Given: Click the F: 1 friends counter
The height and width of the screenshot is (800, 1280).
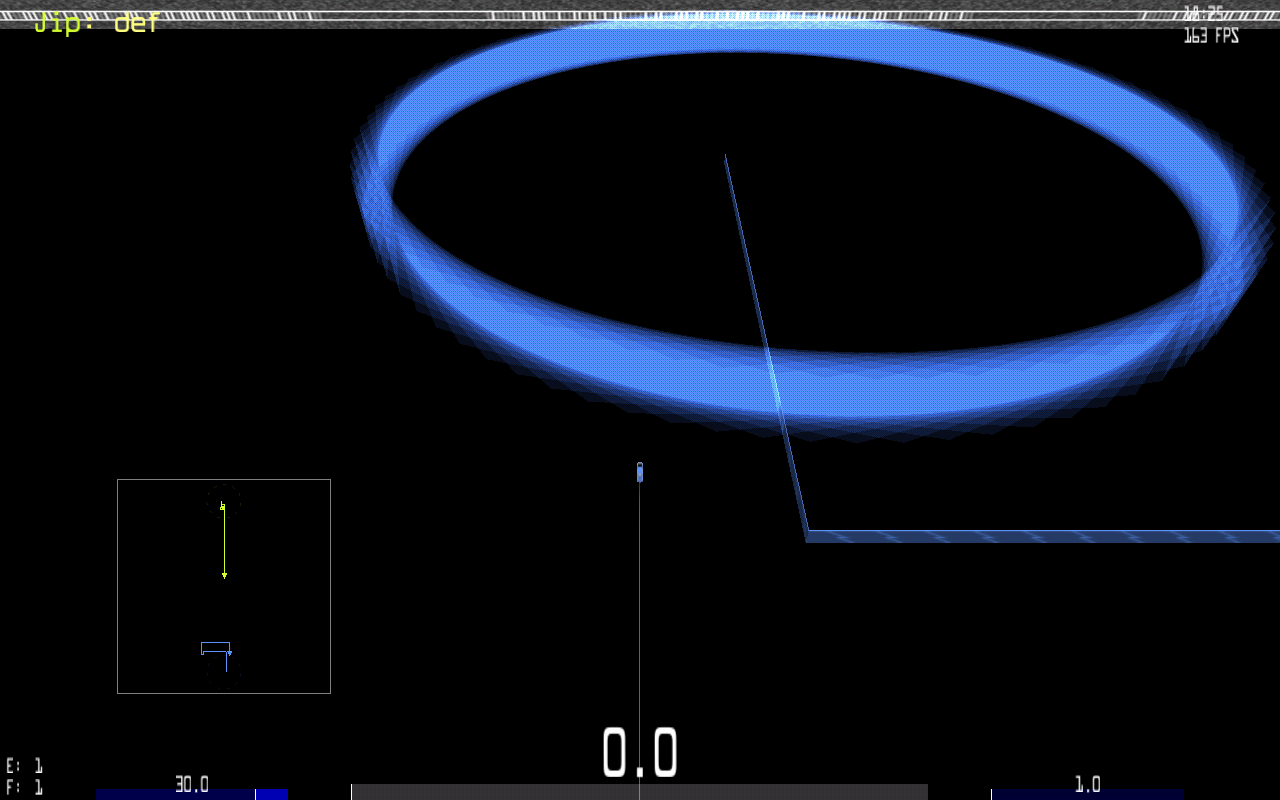Looking at the screenshot, I should (24, 787).
